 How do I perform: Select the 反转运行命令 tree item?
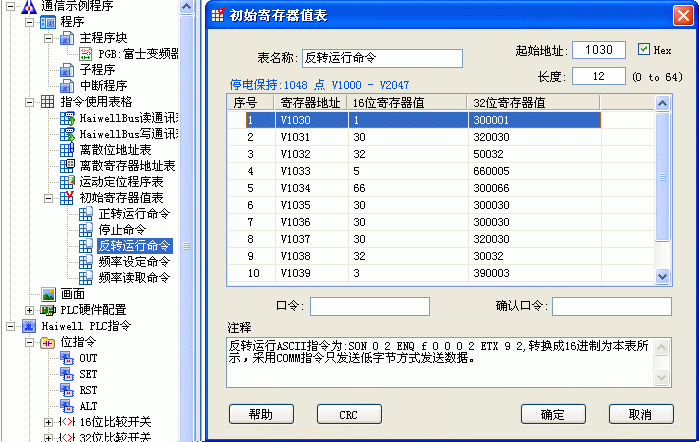[x=134, y=246]
